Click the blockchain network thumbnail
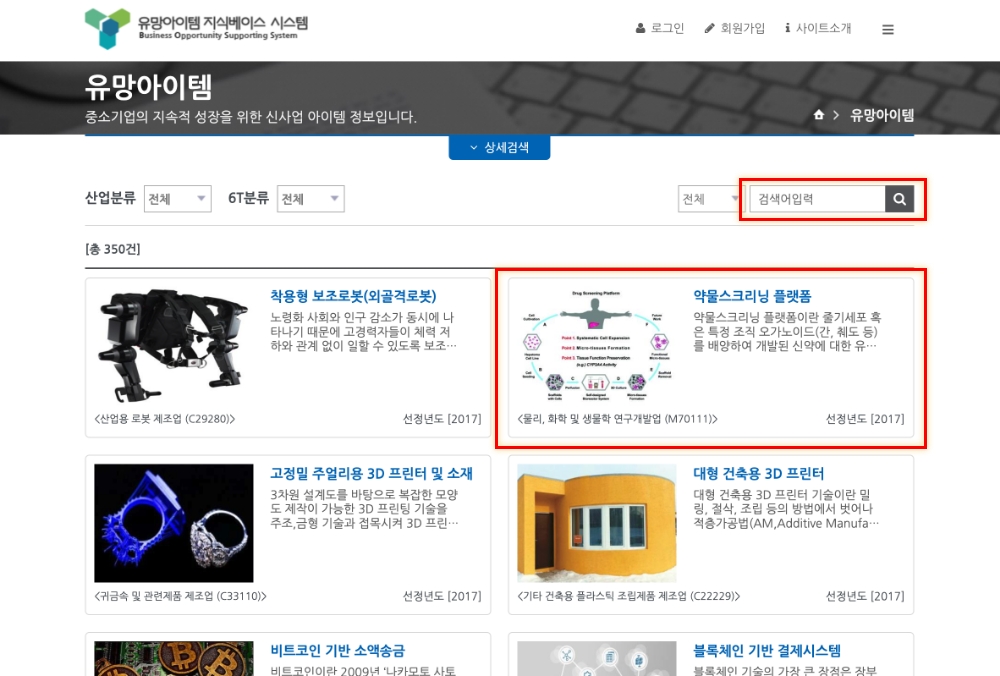The image size is (1000, 676). click(596, 659)
